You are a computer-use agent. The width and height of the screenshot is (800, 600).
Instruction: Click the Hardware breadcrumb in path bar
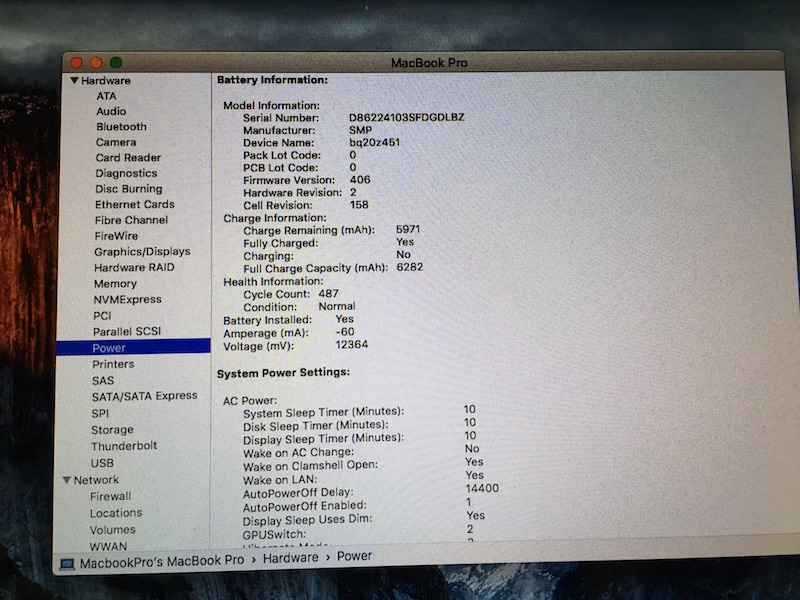pyautogui.click(x=290, y=558)
